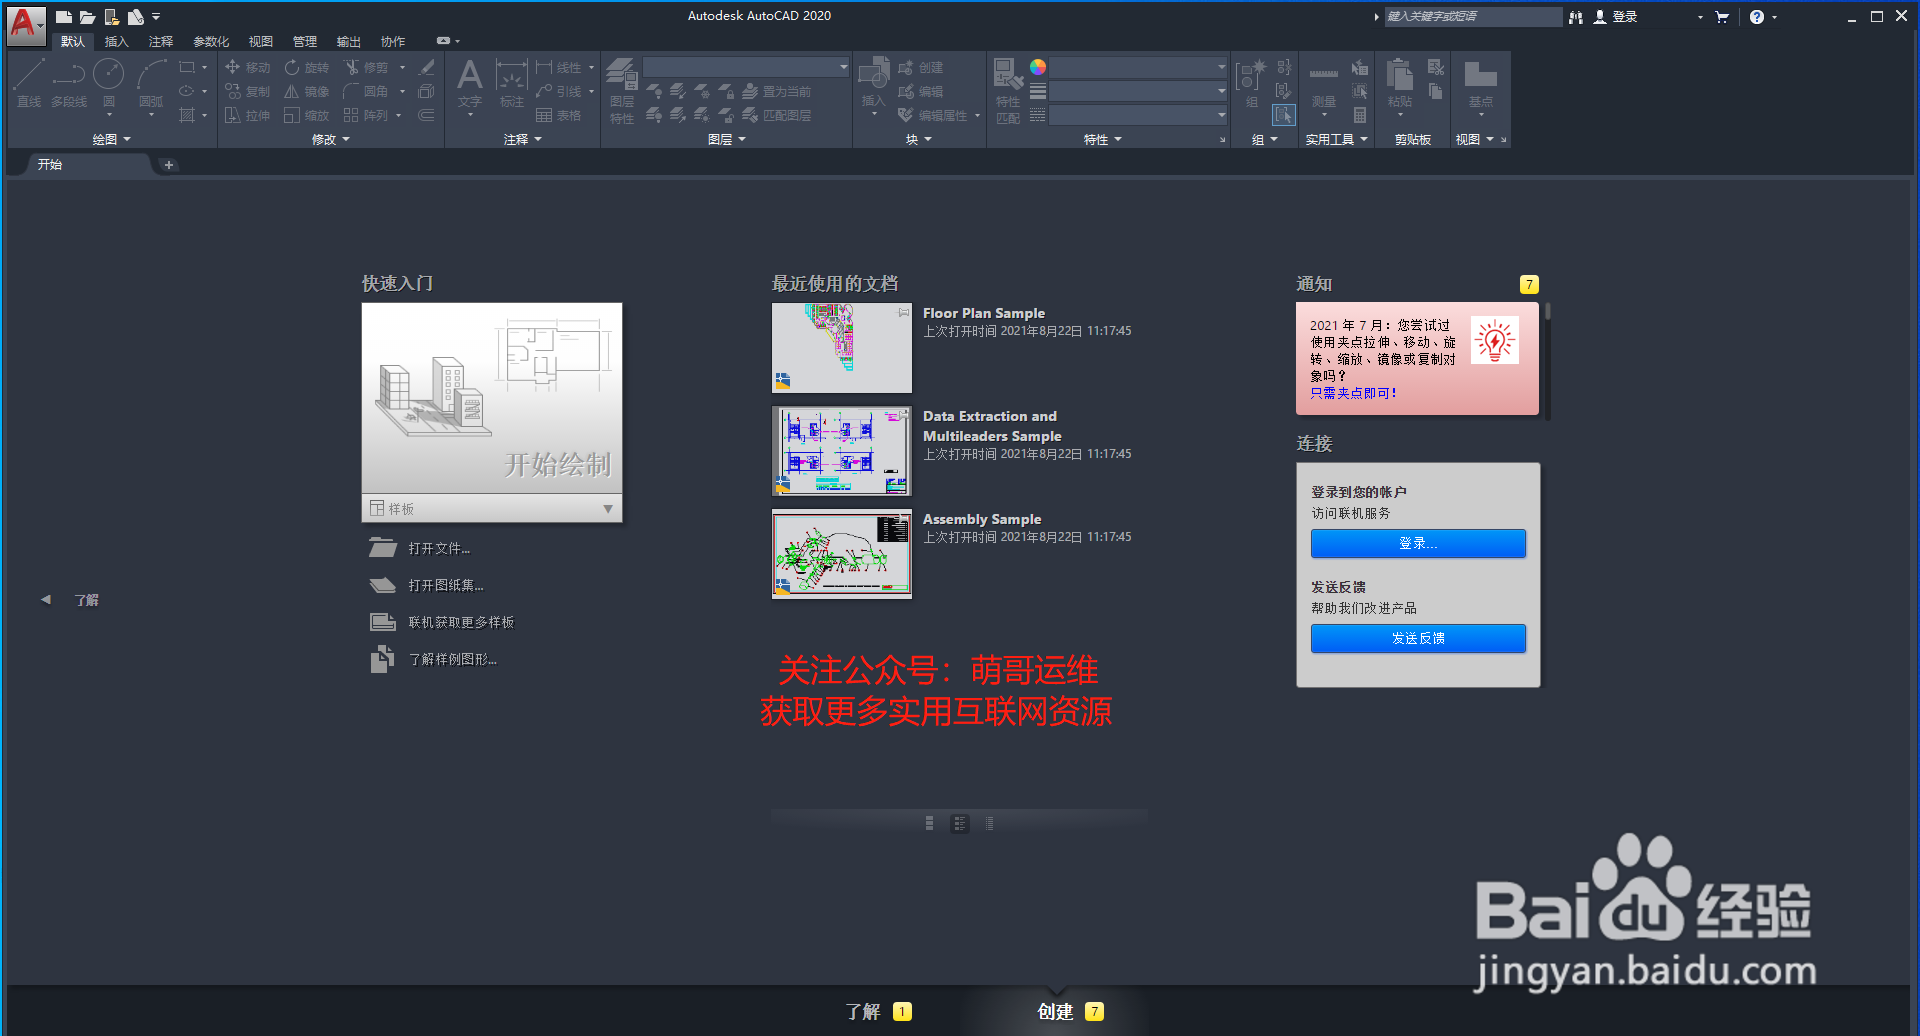Open the Assembly Sample thumbnail
This screenshot has width=1920, height=1036.
pyautogui.click(x=842, y=554)
